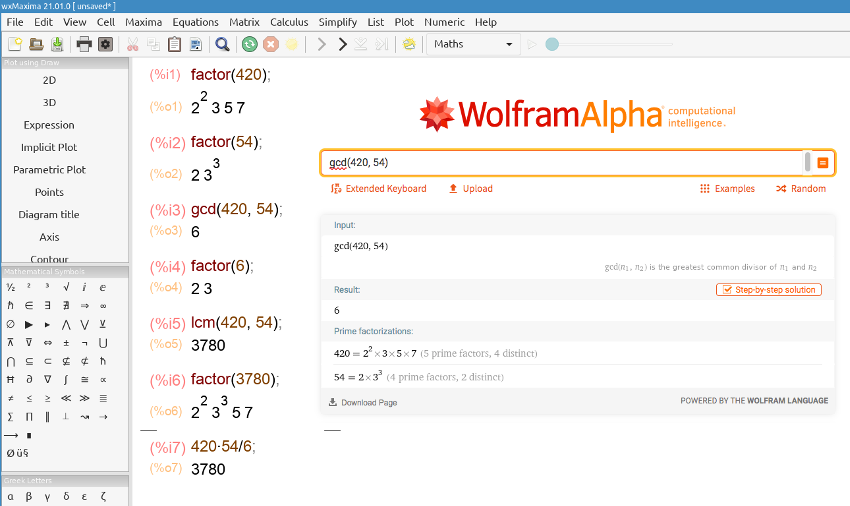
Task: Restart Maxima with the green circular arrows icon
Action: pos(249,44)
